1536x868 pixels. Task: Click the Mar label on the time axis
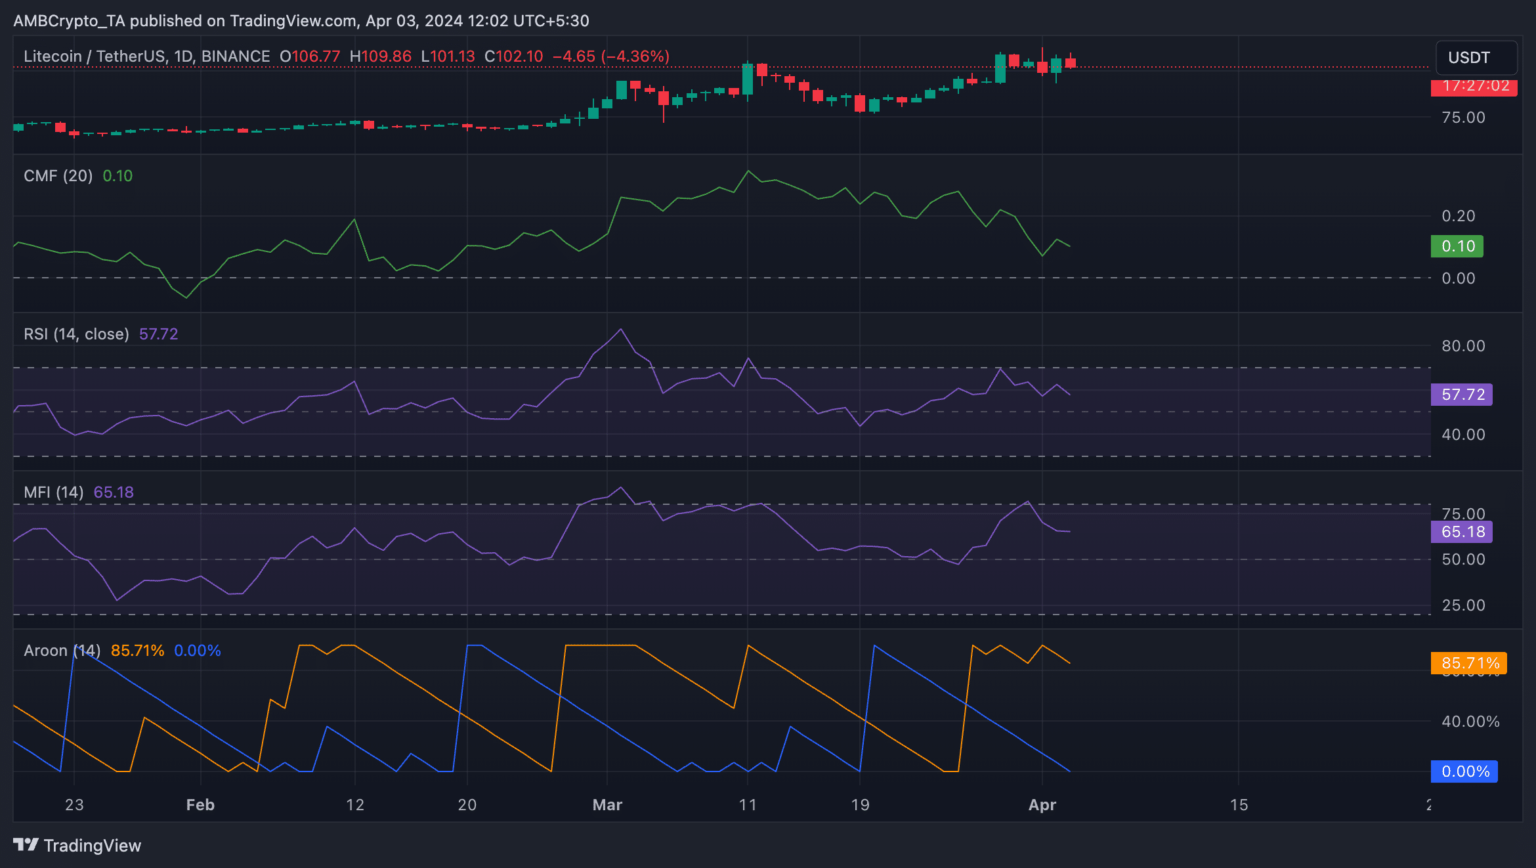[607, 805]
